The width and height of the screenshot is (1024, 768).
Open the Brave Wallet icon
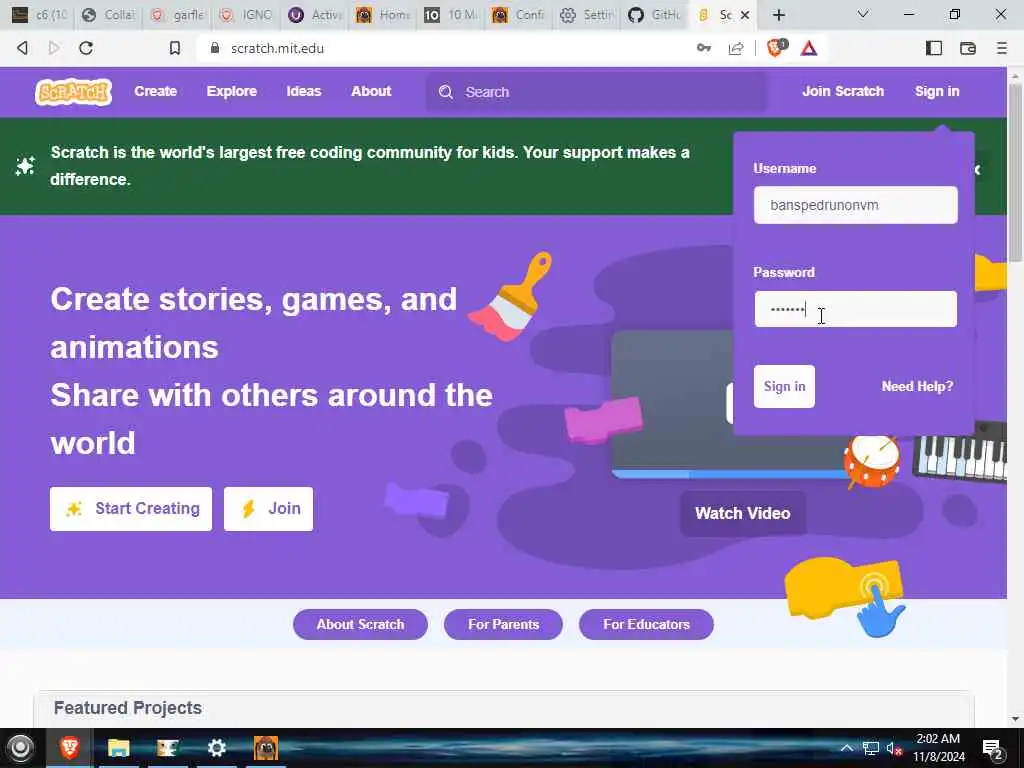[x=968, y=48]
